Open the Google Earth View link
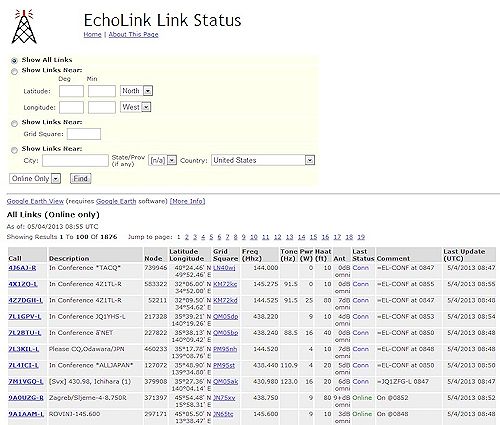The width and height of the screenshot is (500, 425). point(35,201)
